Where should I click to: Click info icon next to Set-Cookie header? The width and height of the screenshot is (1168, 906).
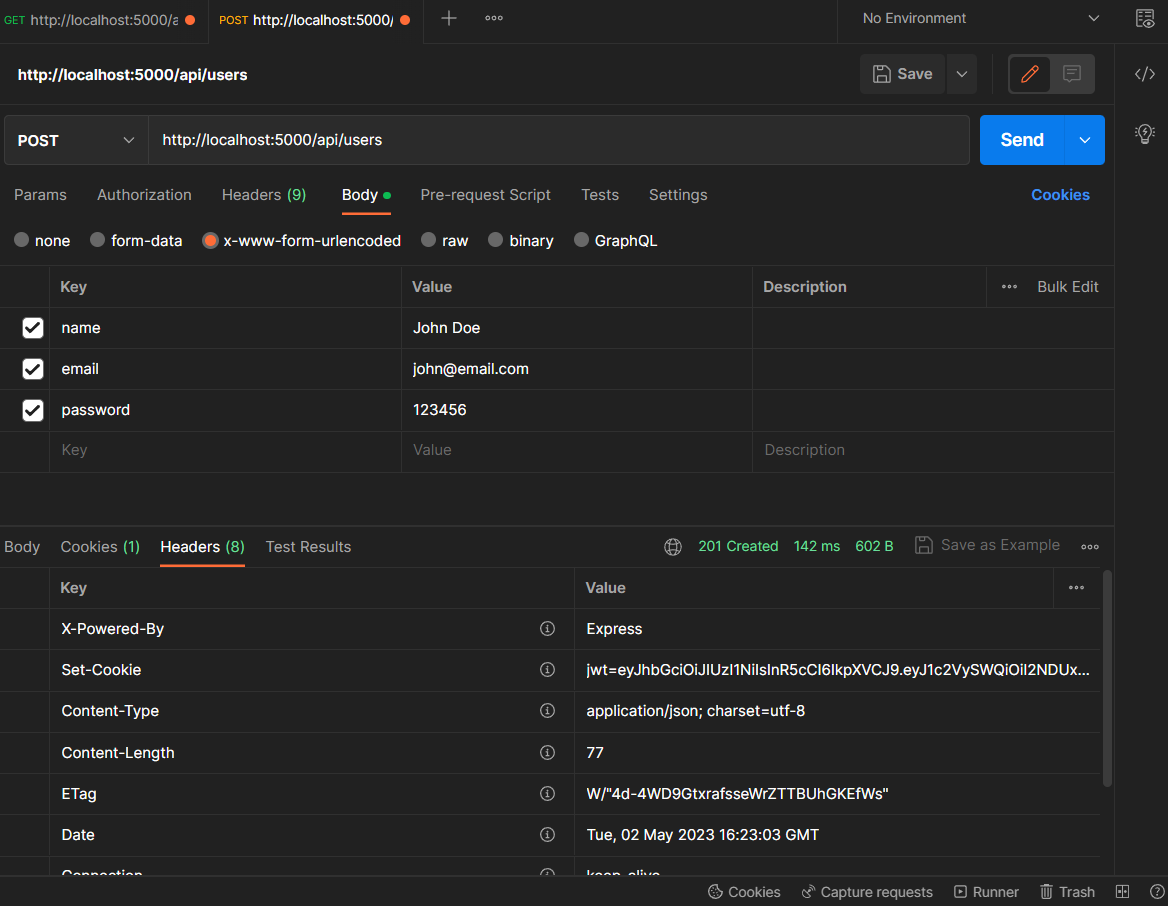click(547, 670)
